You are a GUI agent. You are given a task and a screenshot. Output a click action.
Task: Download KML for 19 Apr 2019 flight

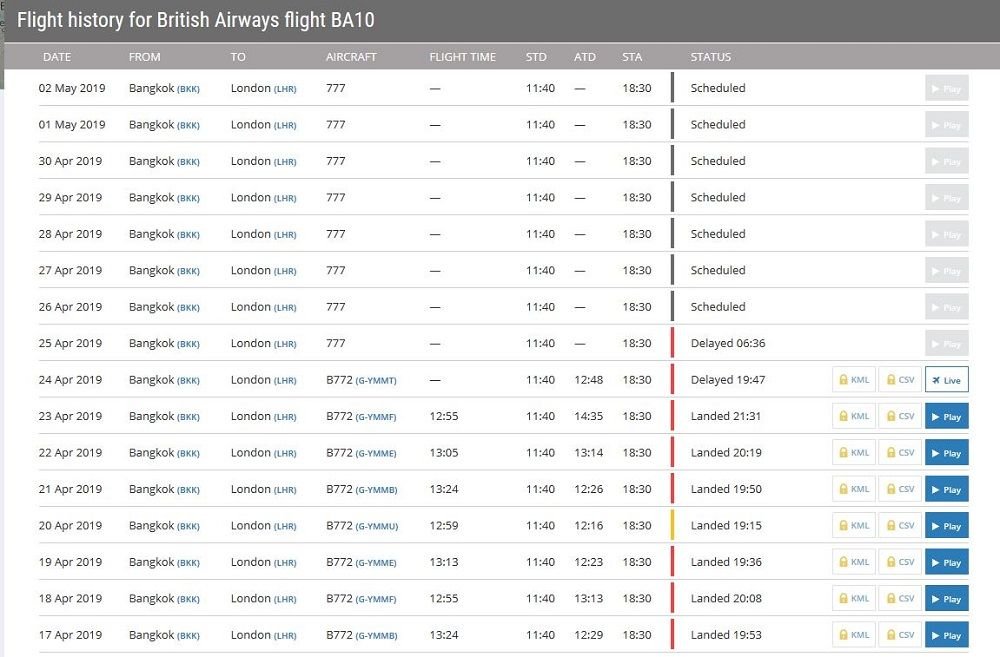coord(853,561)
